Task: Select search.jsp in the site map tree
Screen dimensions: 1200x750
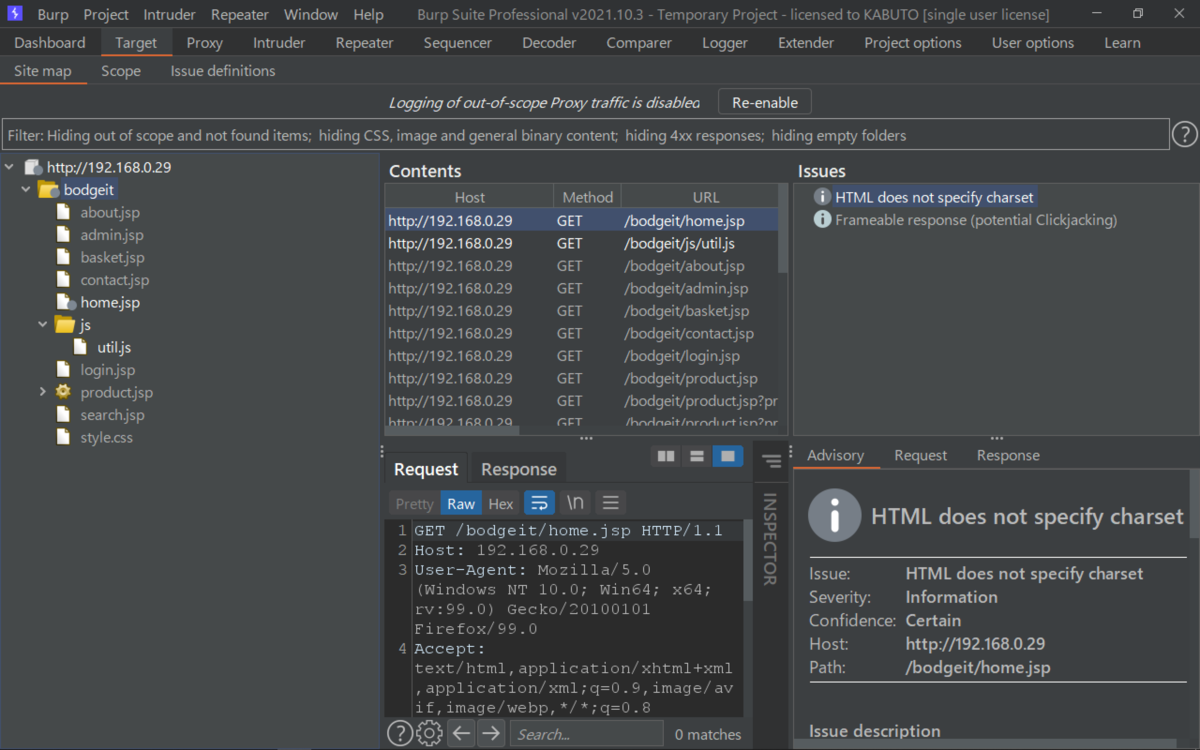Action: [112, 415]
